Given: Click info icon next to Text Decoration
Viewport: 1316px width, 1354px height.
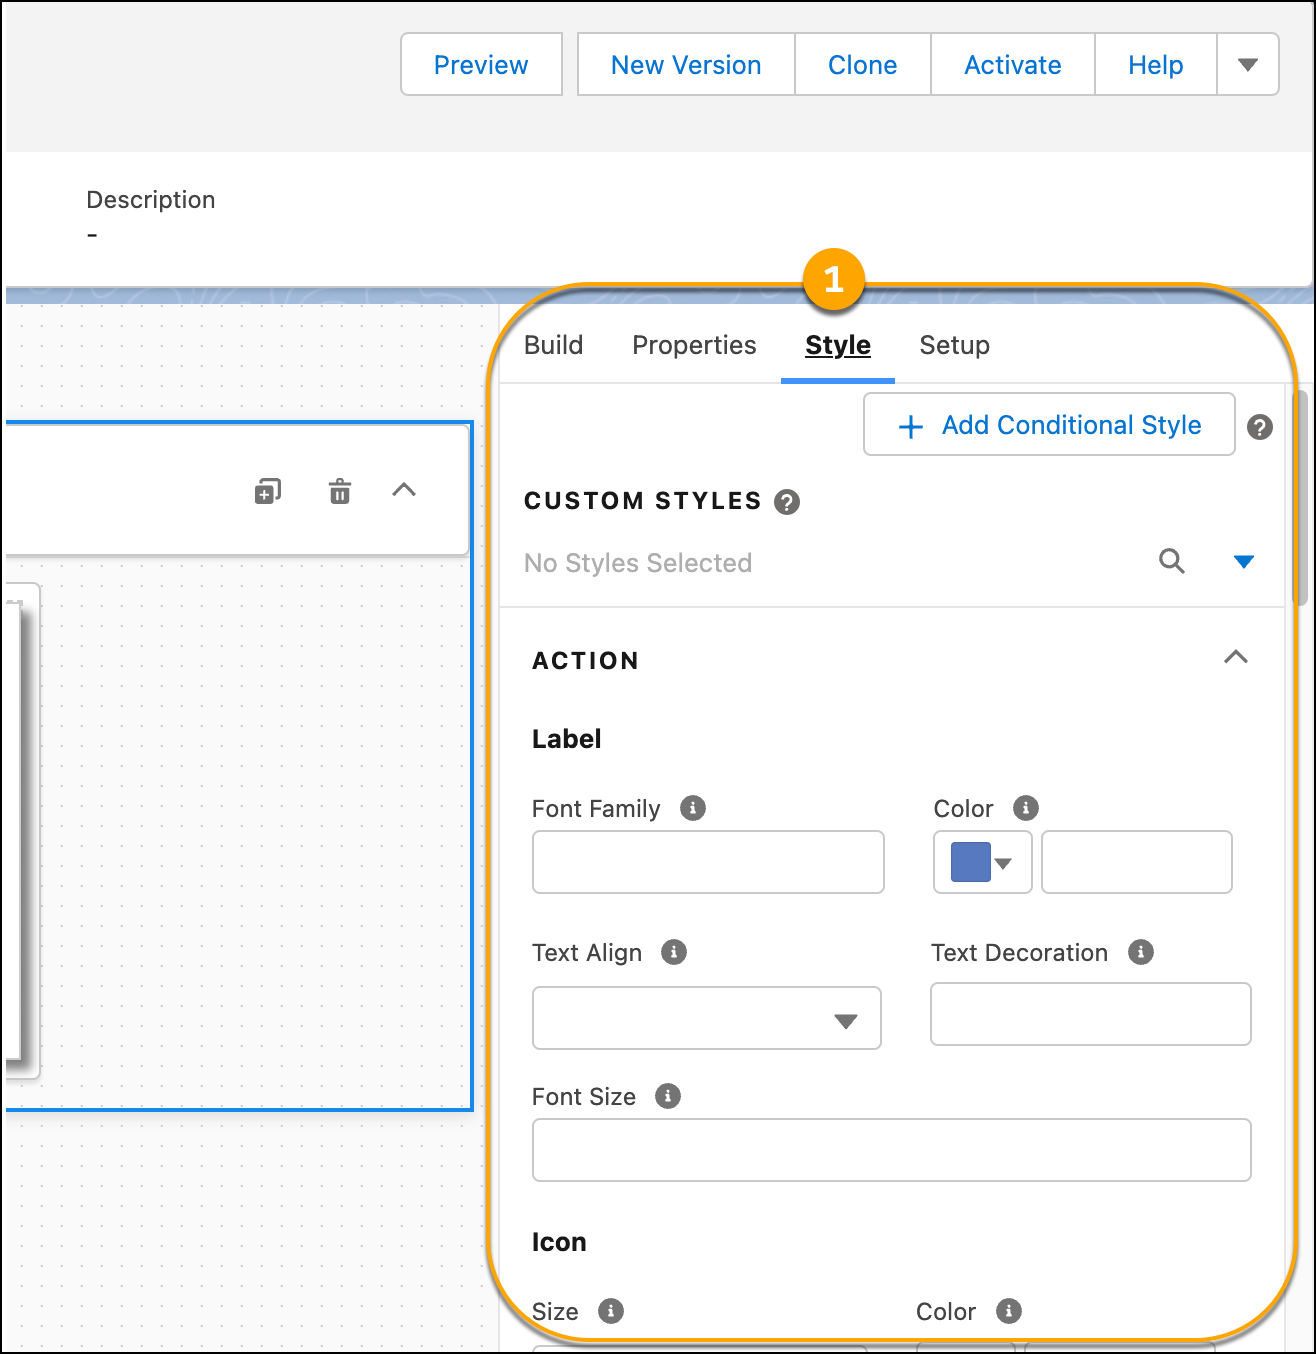Looking at the screenshot, I should click(1141, 951).
